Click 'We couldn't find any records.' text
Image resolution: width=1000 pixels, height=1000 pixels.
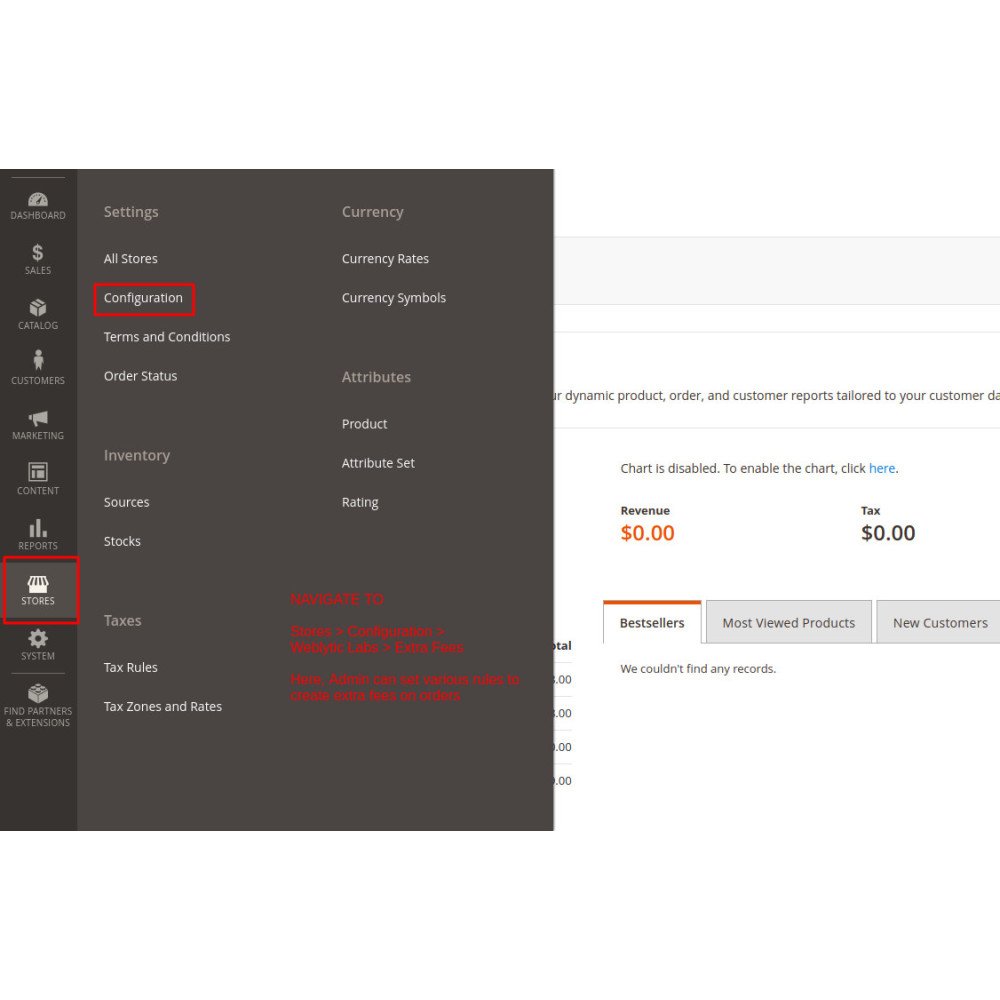pos(698,669)
